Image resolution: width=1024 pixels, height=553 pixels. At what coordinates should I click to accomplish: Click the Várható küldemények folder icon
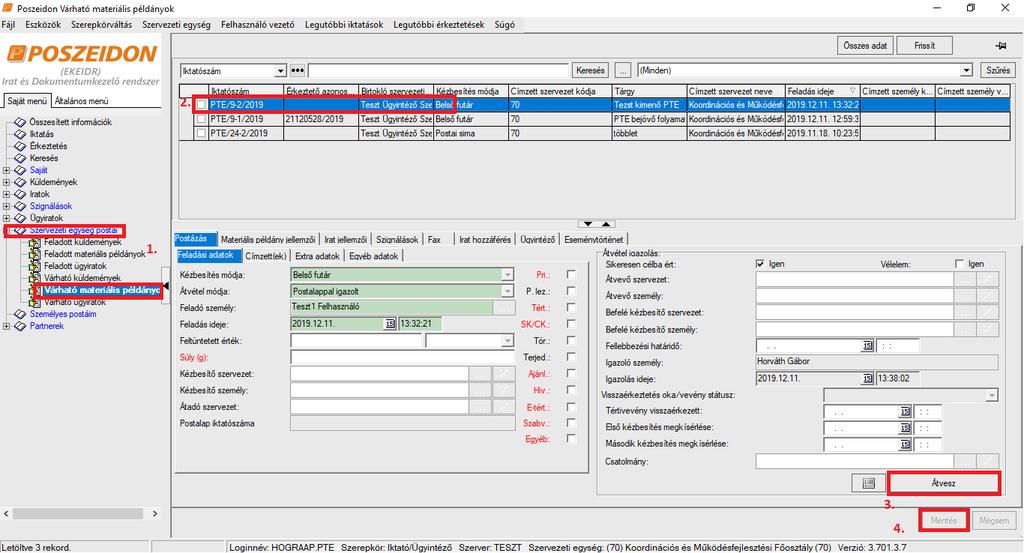click(x=35, y=278)
